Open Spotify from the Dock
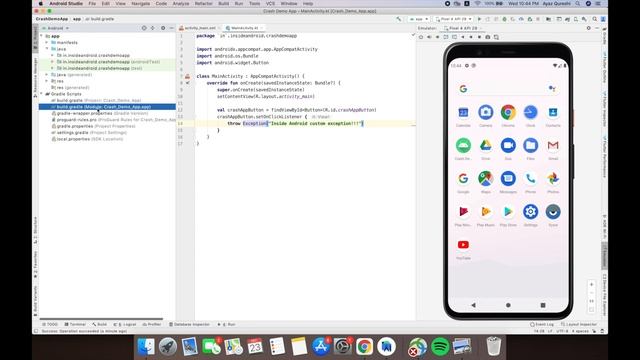The width and height of the screenshot is (640, 360). point(440,347)
